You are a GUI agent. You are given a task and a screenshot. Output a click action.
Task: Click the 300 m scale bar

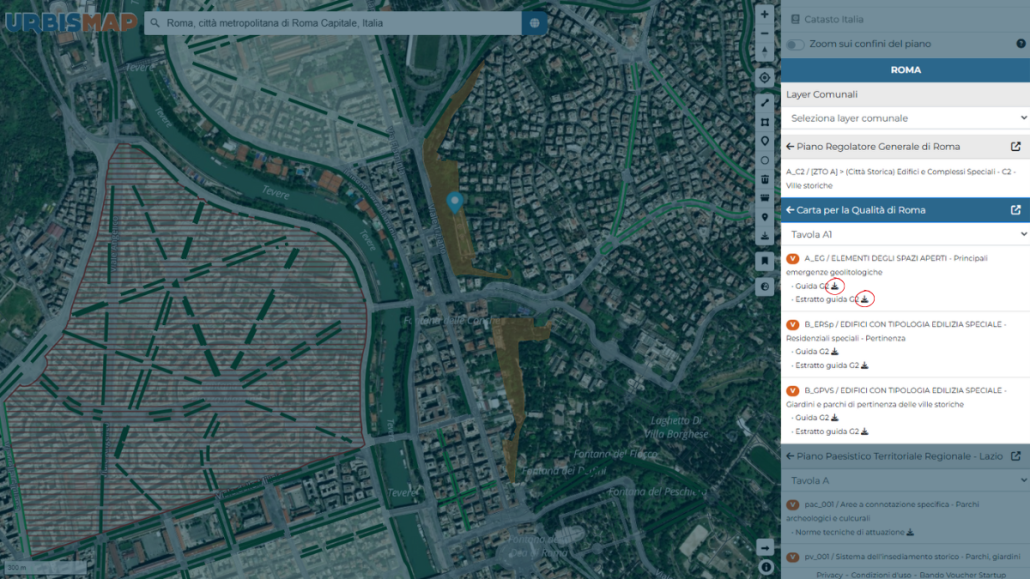coord(45,568)
